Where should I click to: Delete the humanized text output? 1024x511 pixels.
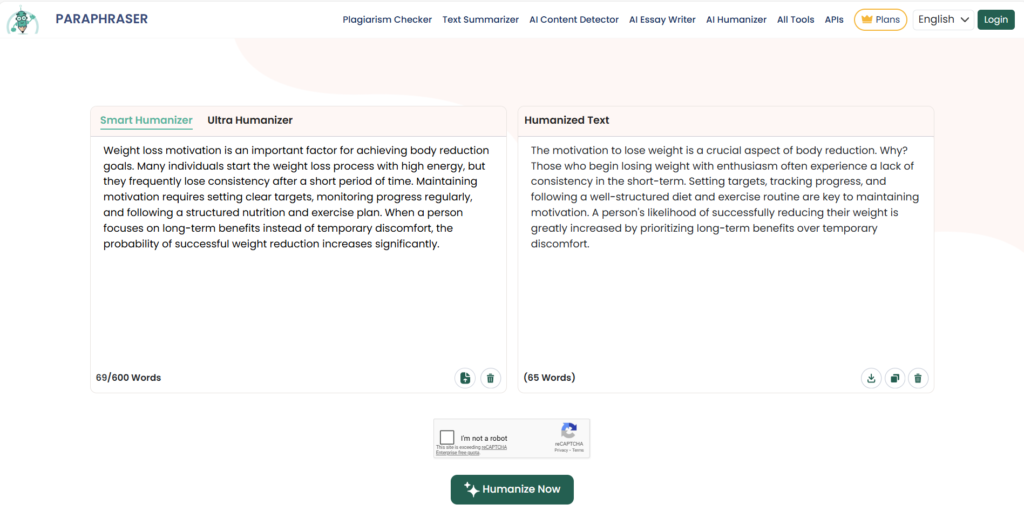point(918,378)
